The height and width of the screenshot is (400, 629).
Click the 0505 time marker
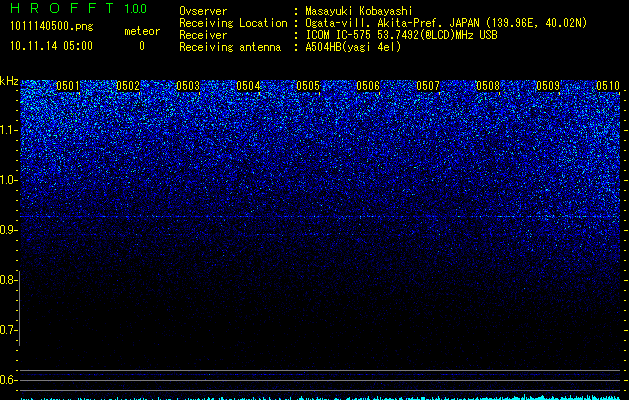coord(308,86)
